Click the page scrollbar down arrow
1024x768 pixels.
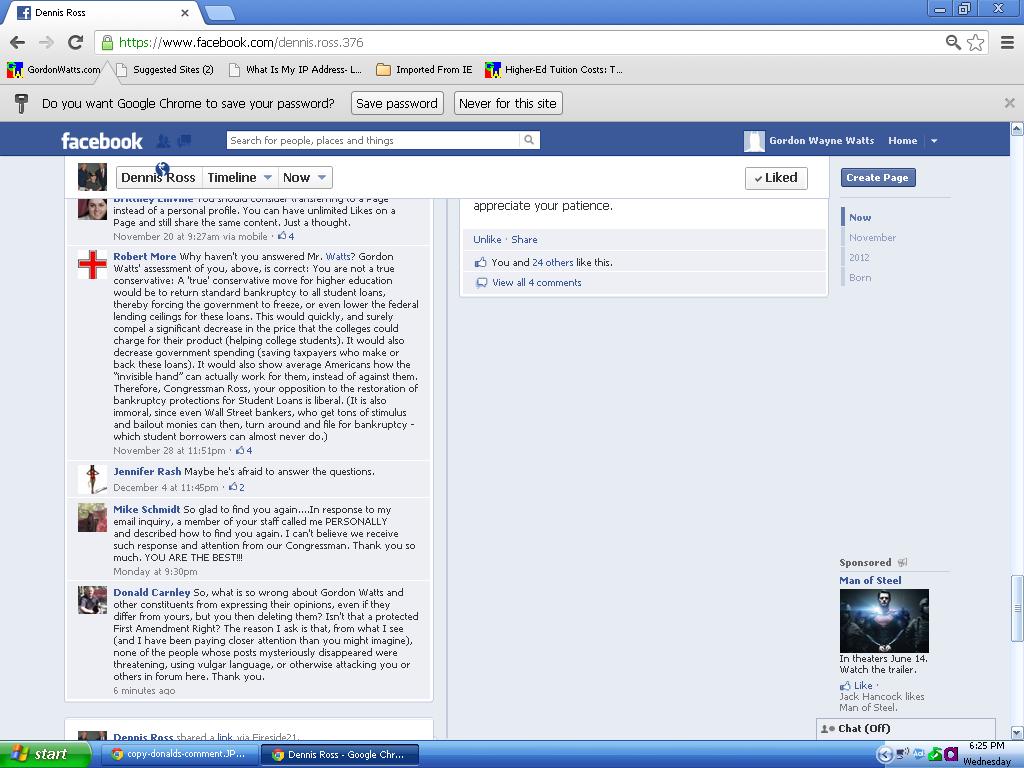pos(1017,733)
